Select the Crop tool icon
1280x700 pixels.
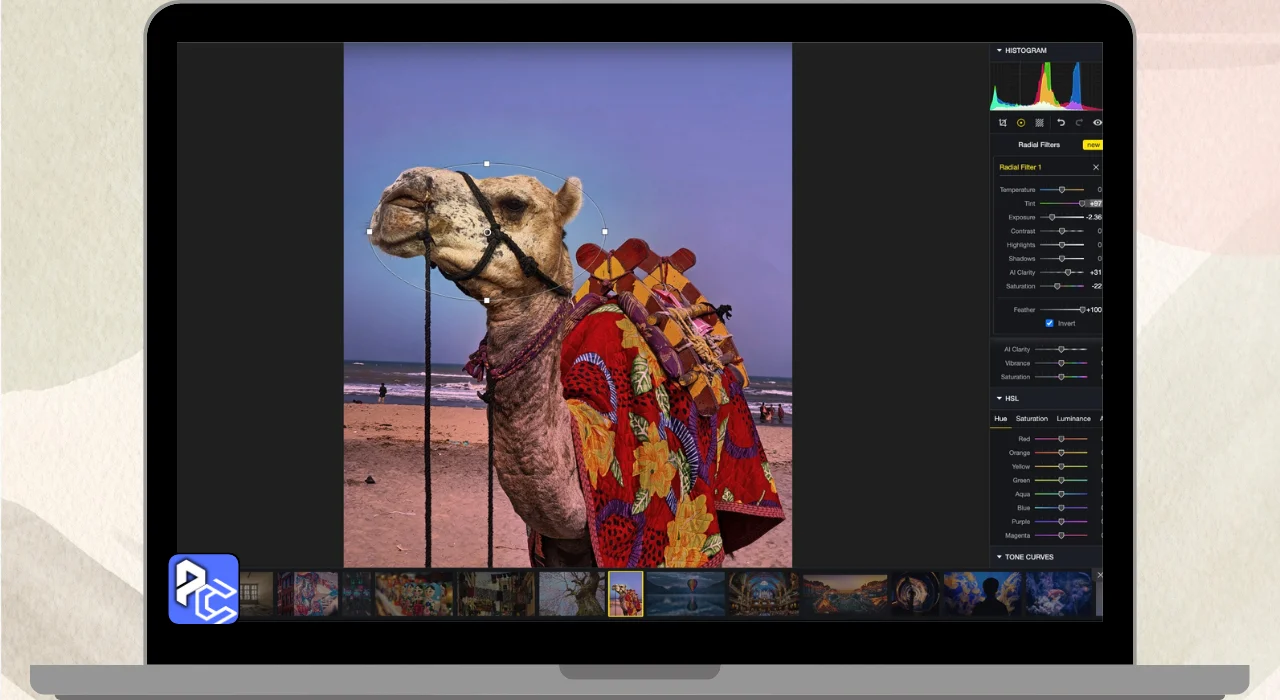coord(1002,123)
